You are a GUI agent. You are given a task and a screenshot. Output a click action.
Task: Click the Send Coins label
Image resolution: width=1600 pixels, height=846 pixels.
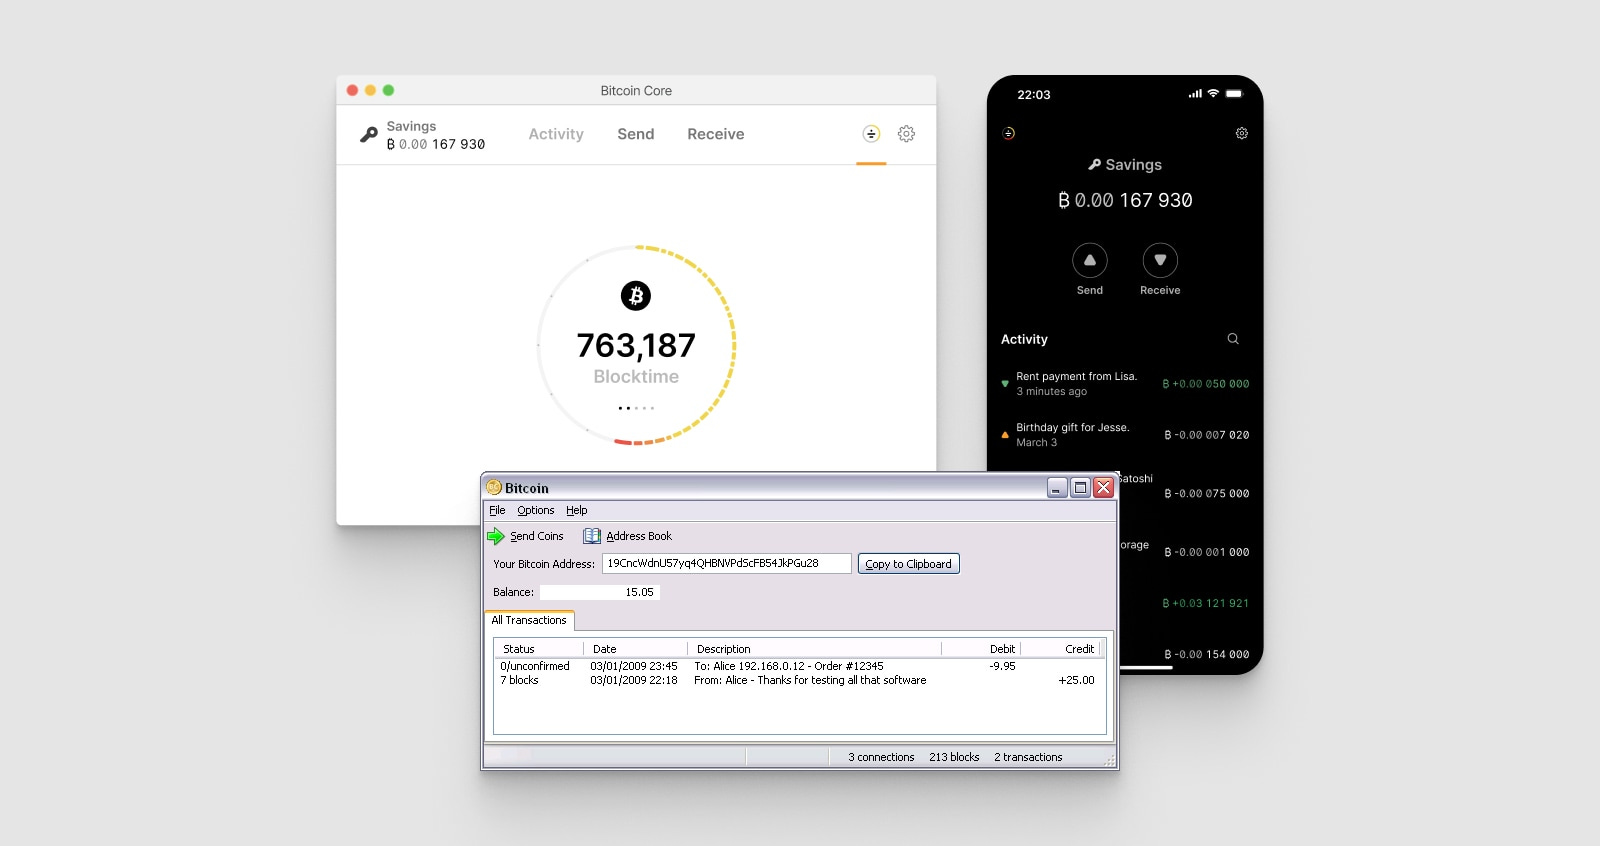pos(537,536)
